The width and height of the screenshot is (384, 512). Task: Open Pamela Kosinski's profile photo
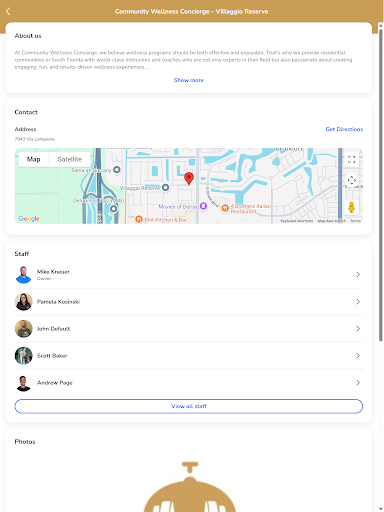(x=23, y=302)
